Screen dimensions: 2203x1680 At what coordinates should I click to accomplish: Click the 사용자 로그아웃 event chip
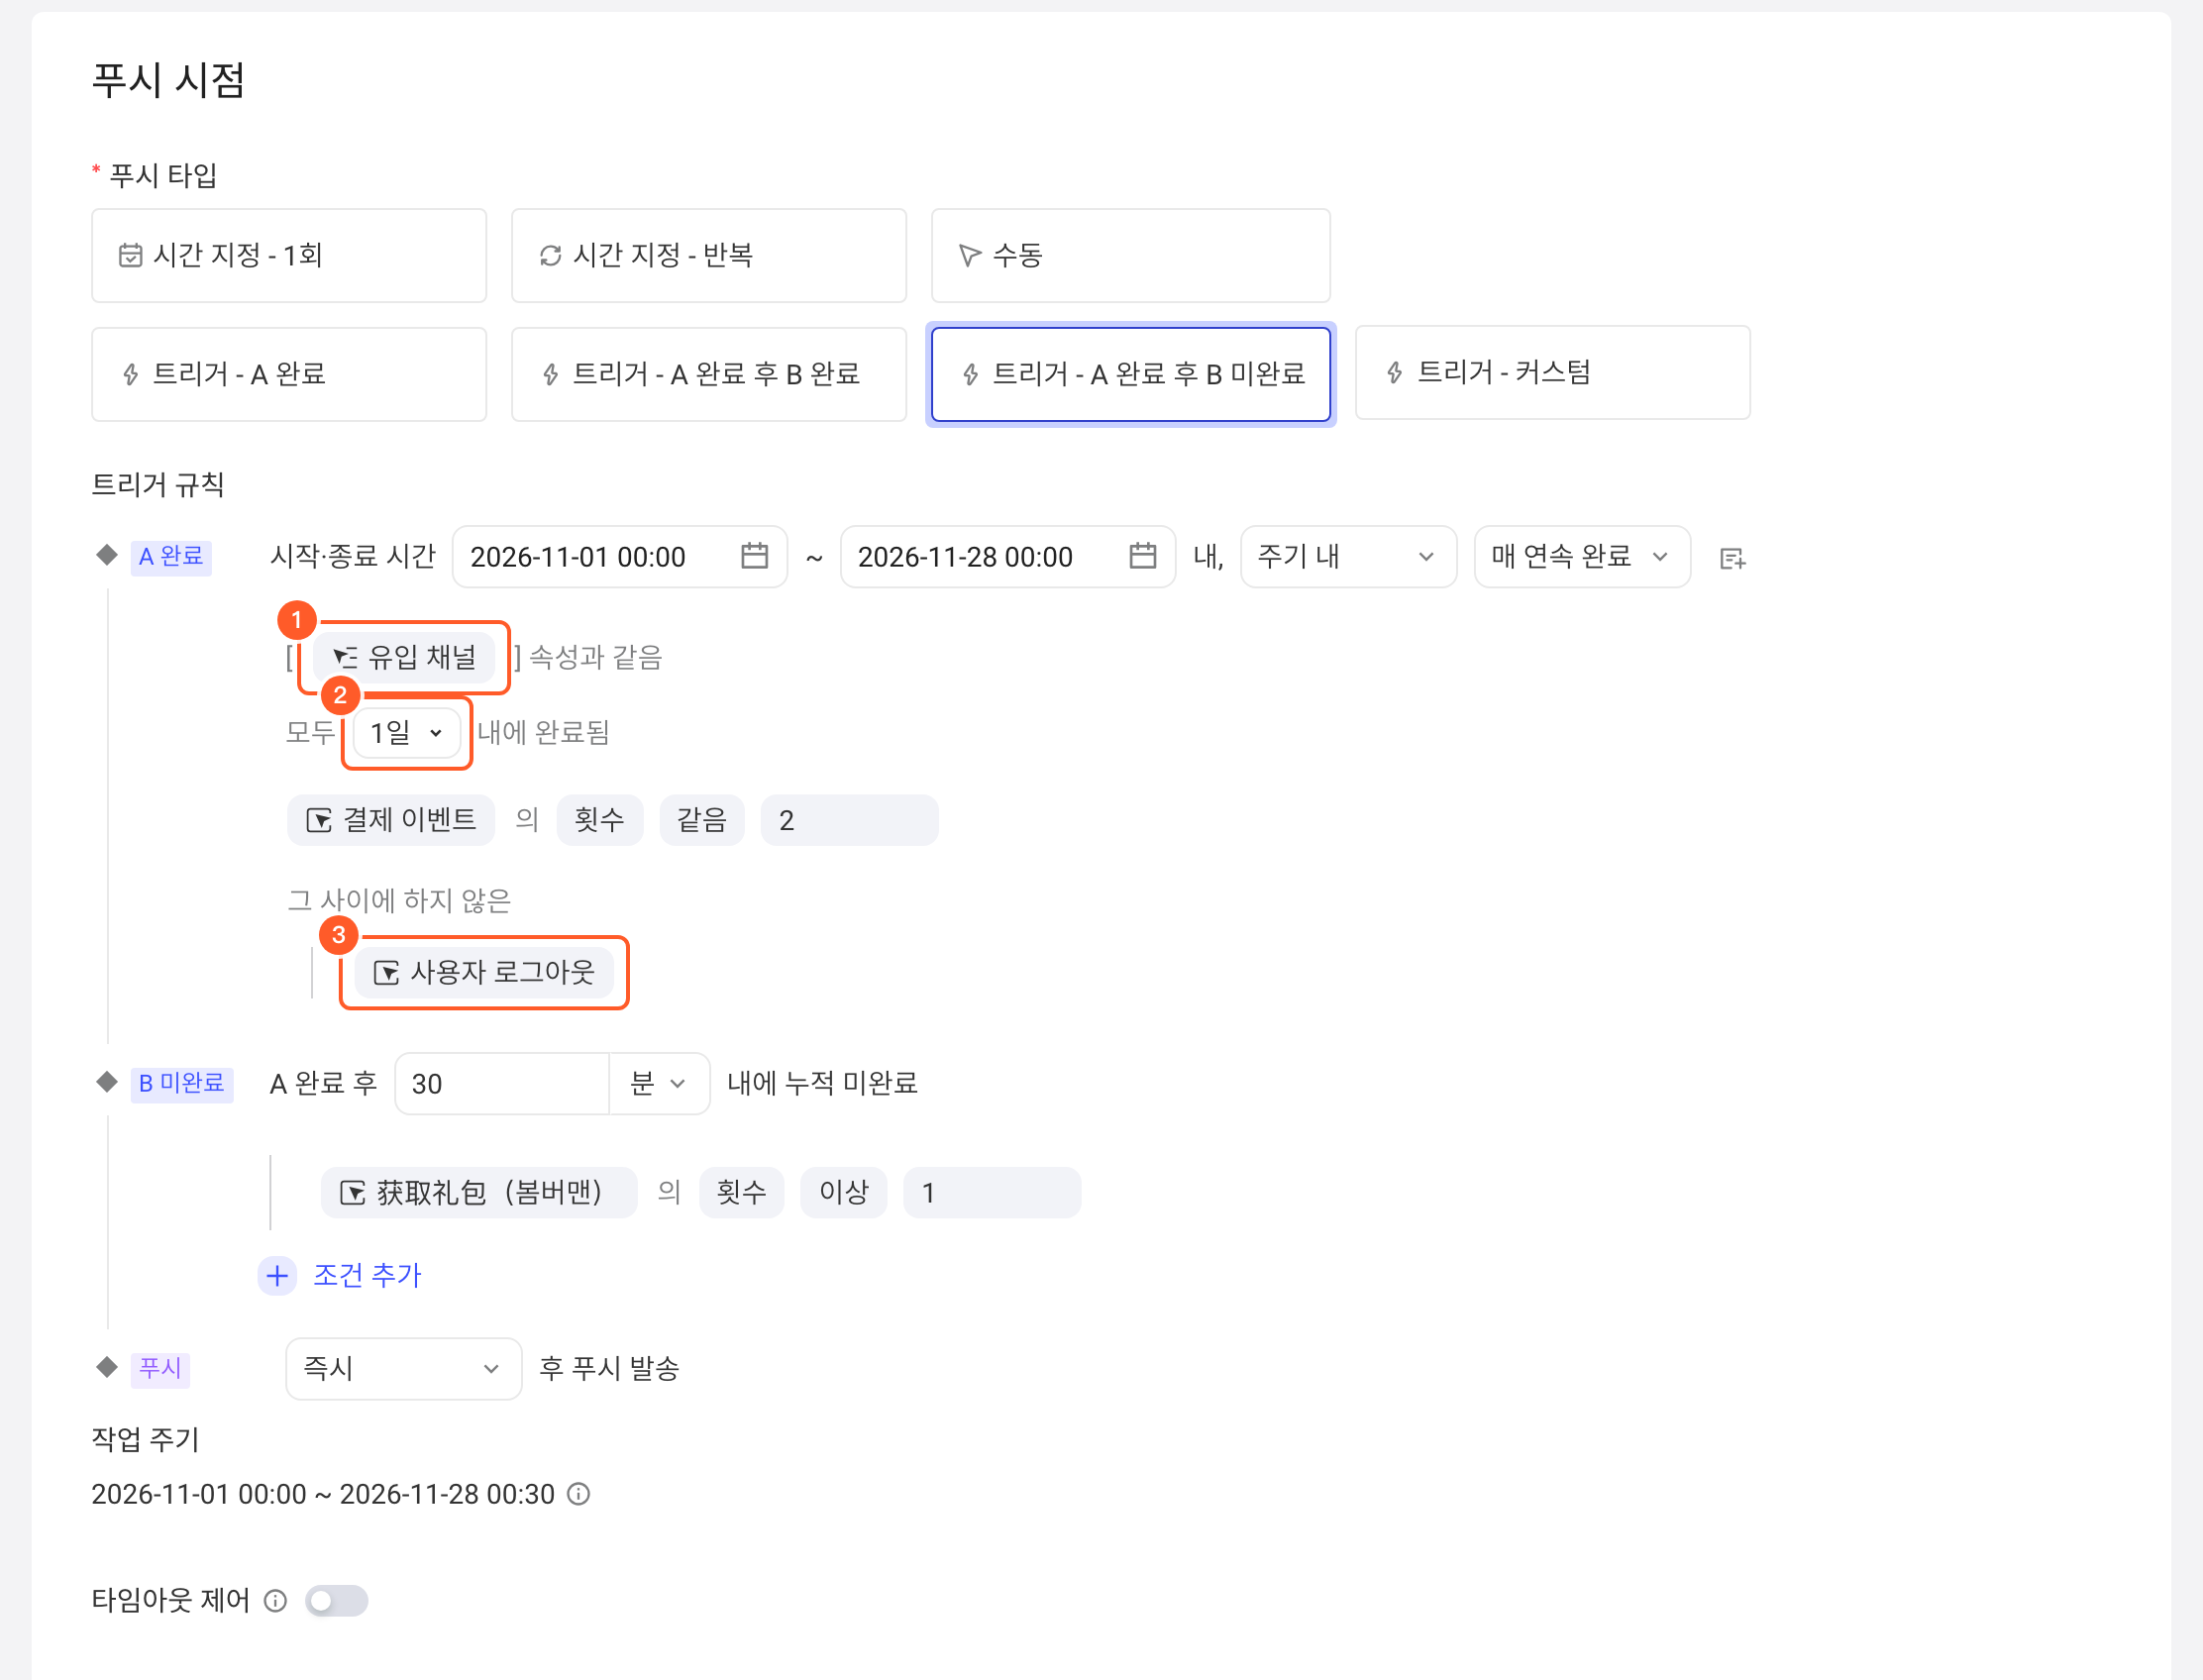pyautogui.click(x=484, y=972)
